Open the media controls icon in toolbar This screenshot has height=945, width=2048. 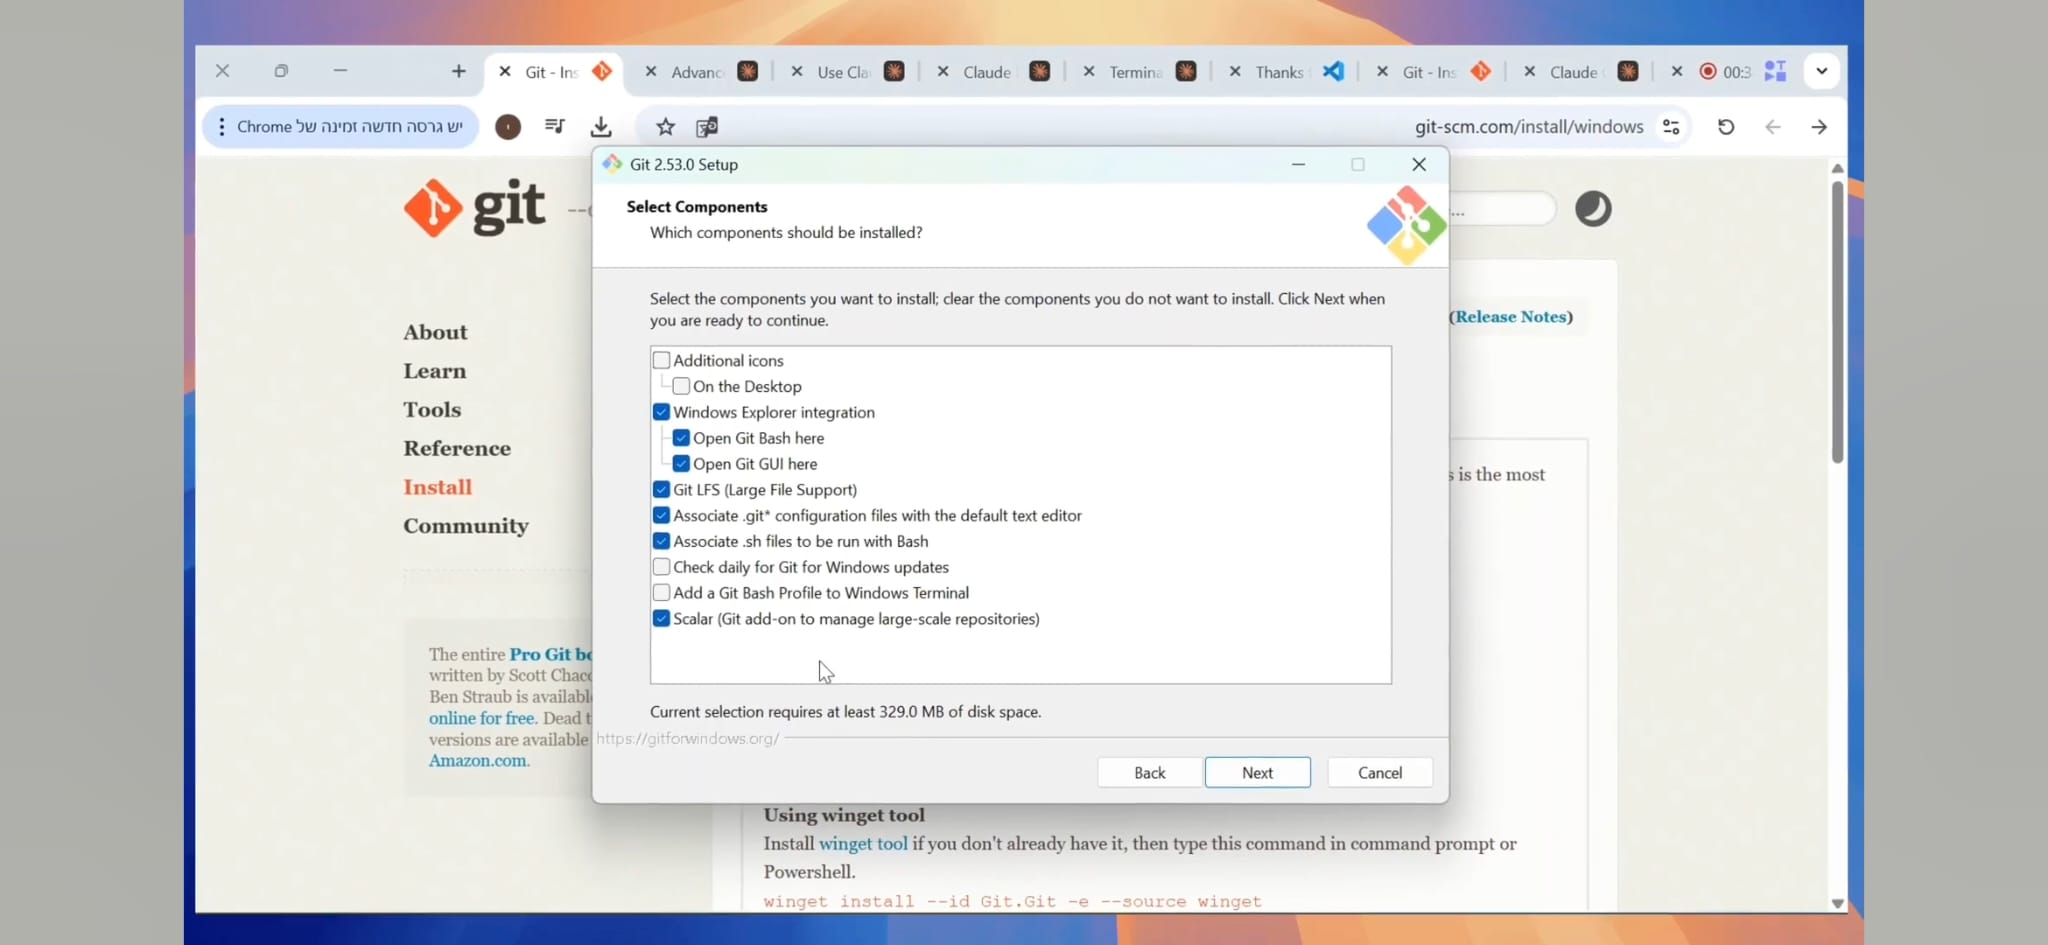pyautogui.click(x=555, y=127)
